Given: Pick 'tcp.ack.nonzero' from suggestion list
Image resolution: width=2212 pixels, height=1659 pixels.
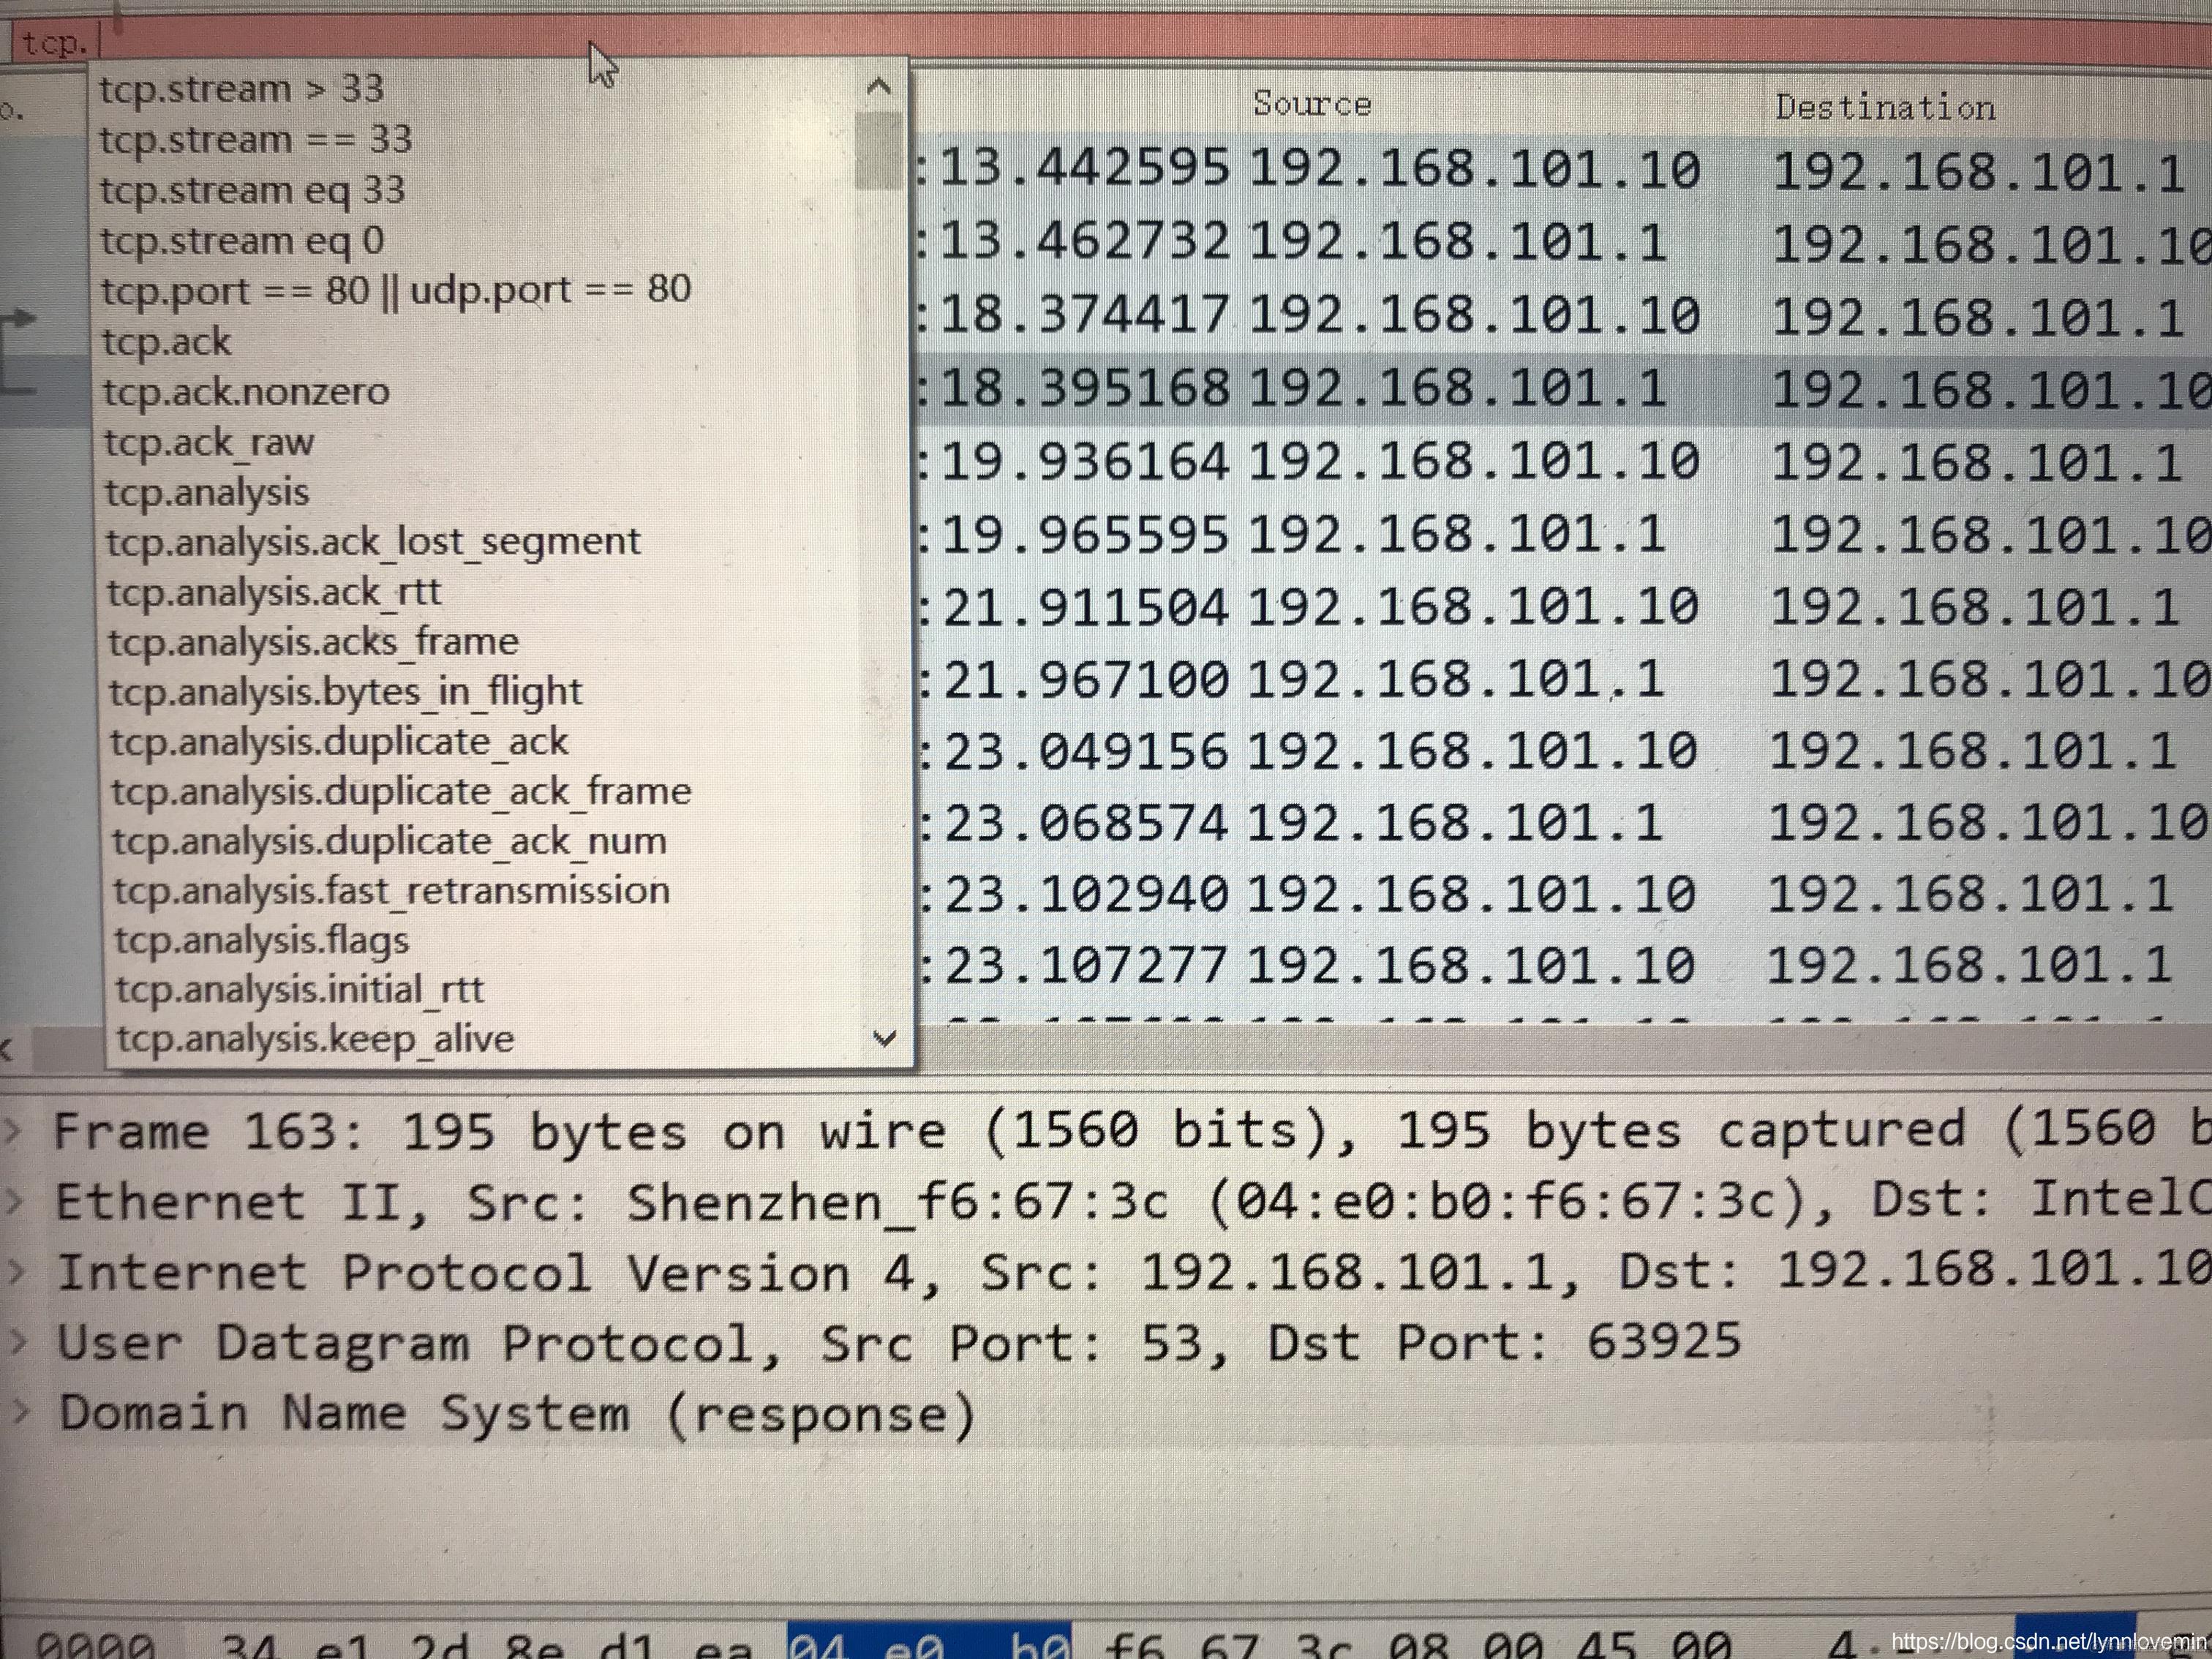Looking at the screenshot, I should pyautogui.click(x=246, y=392).
